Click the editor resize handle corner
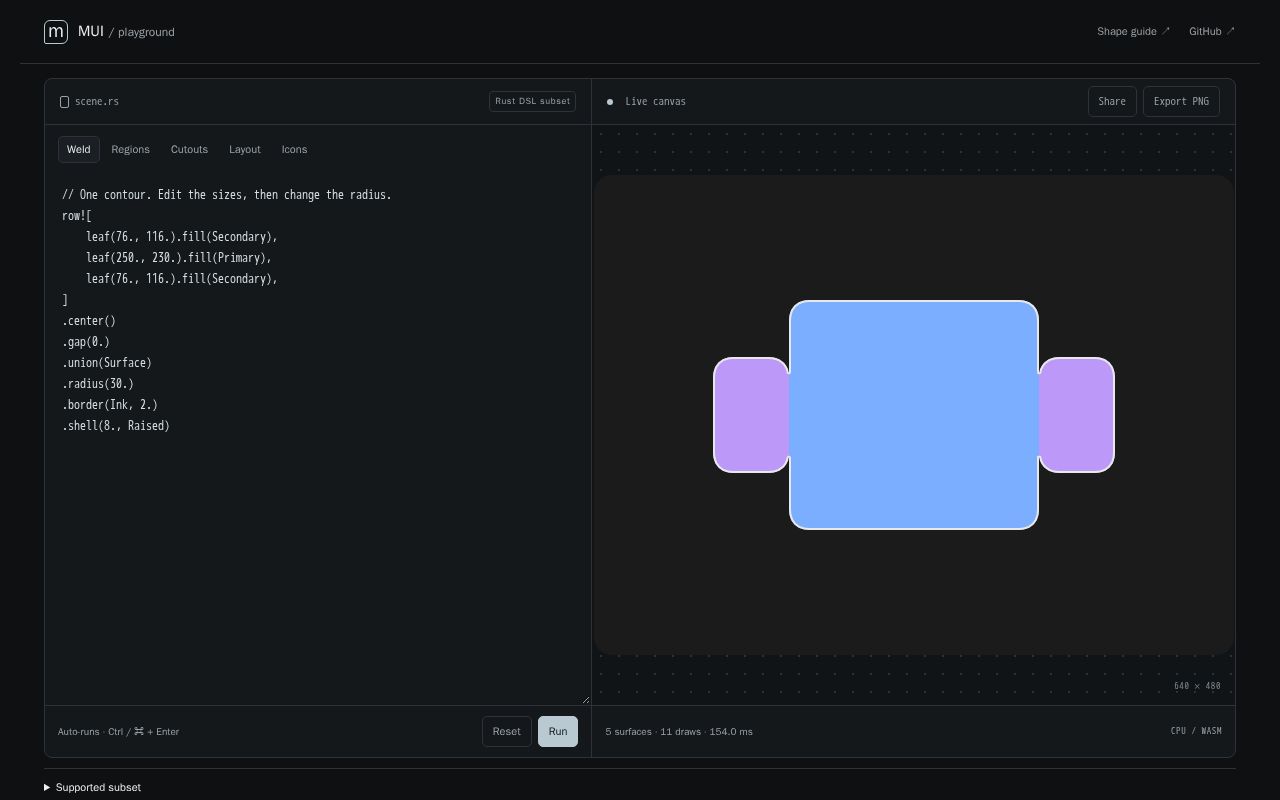Viewport: 1280px width, 800px height. coord(586,699)
